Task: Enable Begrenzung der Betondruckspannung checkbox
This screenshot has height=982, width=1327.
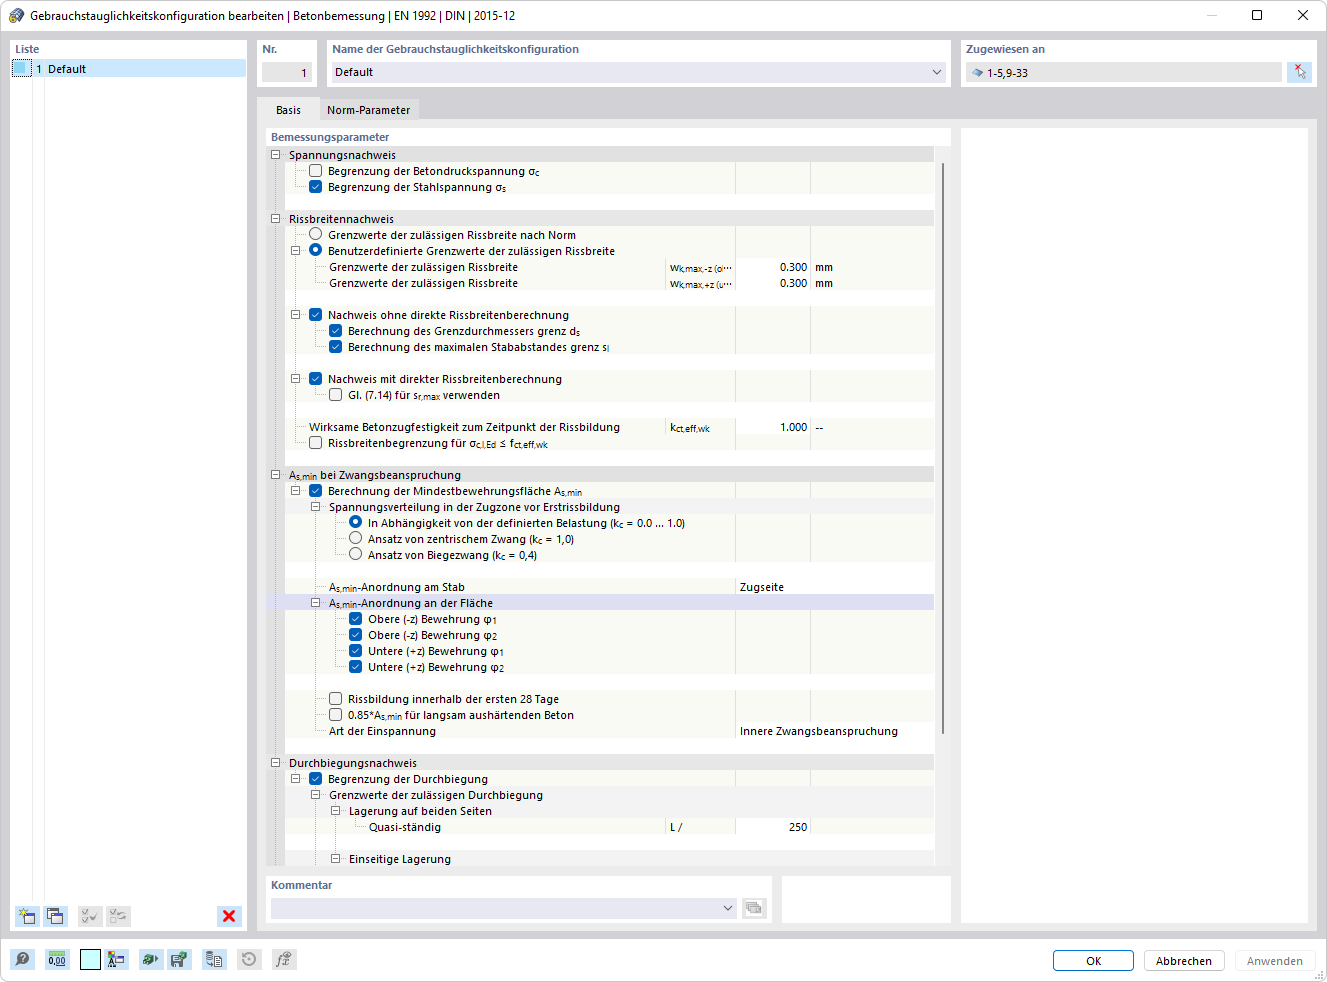Action: point(316,170)
